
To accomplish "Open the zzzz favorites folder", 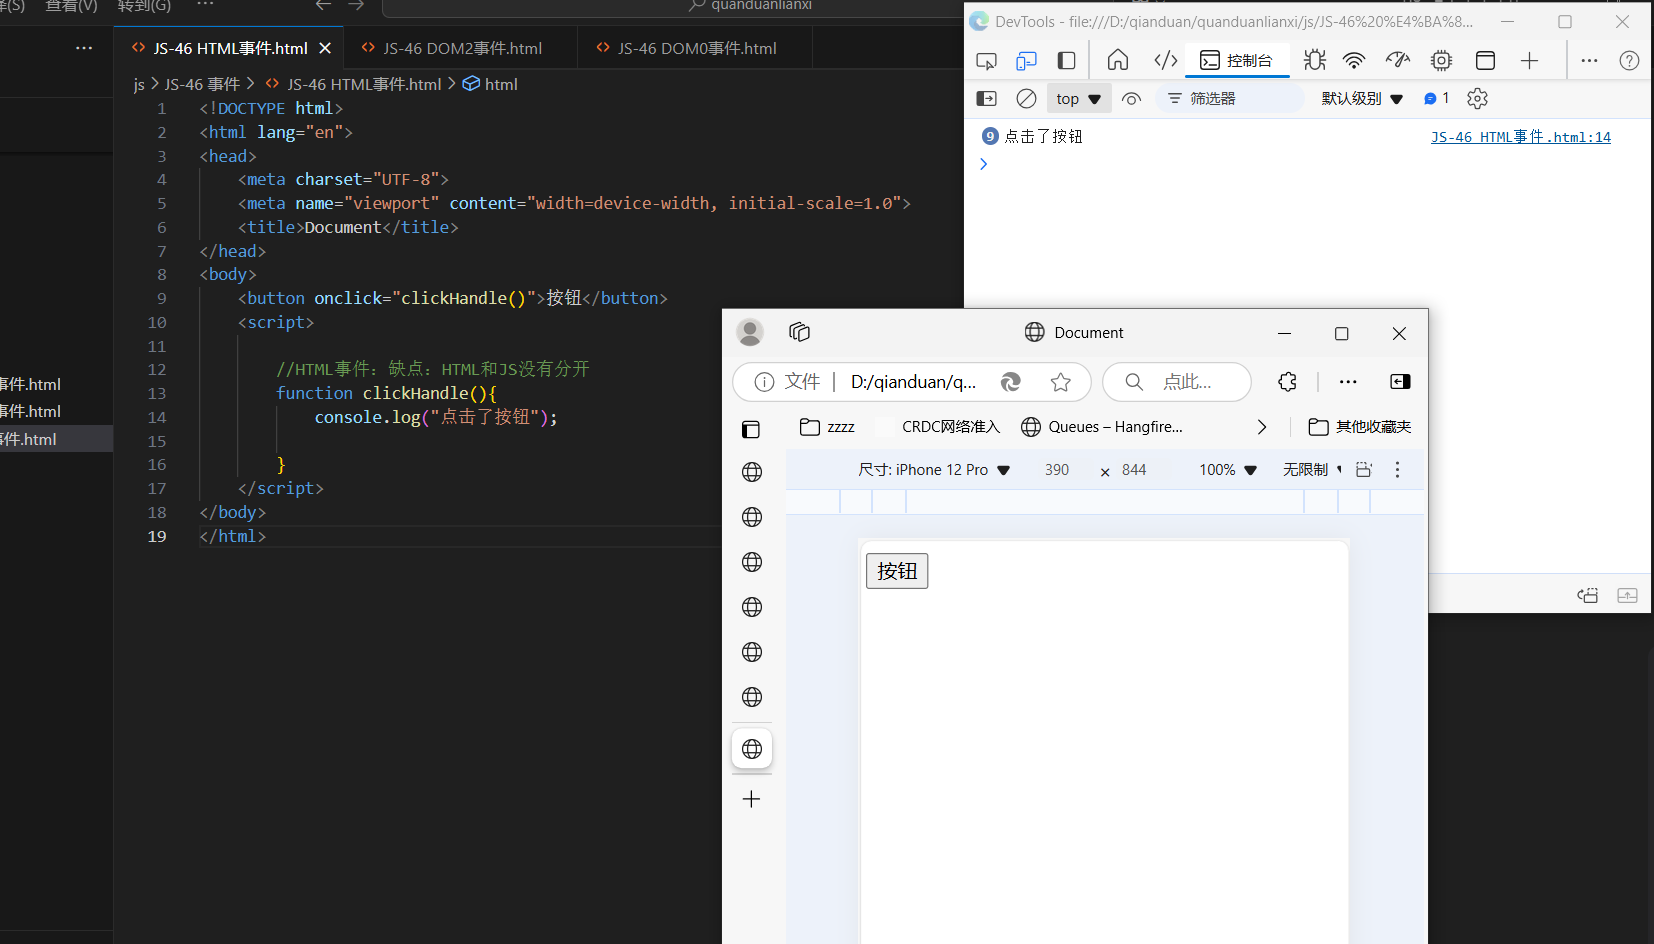I will tap(827, 427).
